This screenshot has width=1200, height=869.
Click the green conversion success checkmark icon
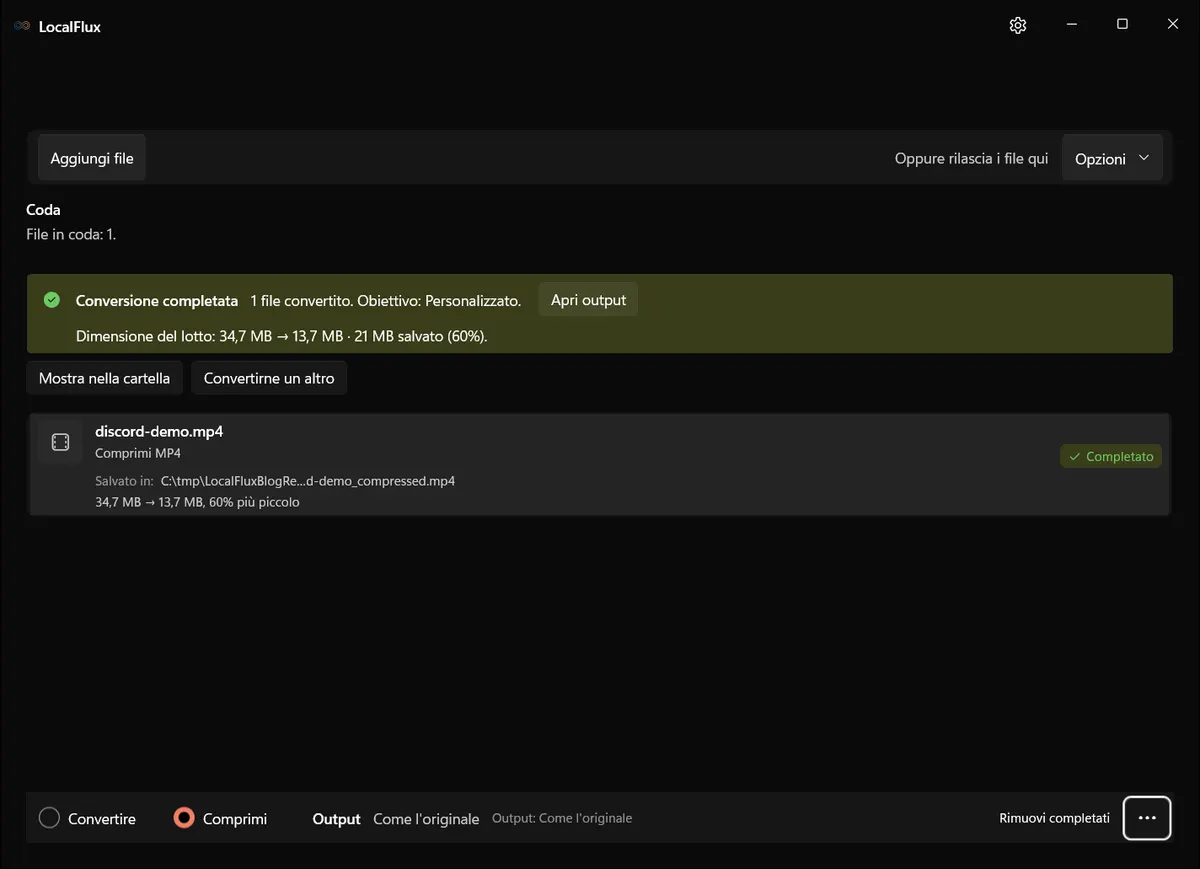pyautogui.click(x=52, y=300)
